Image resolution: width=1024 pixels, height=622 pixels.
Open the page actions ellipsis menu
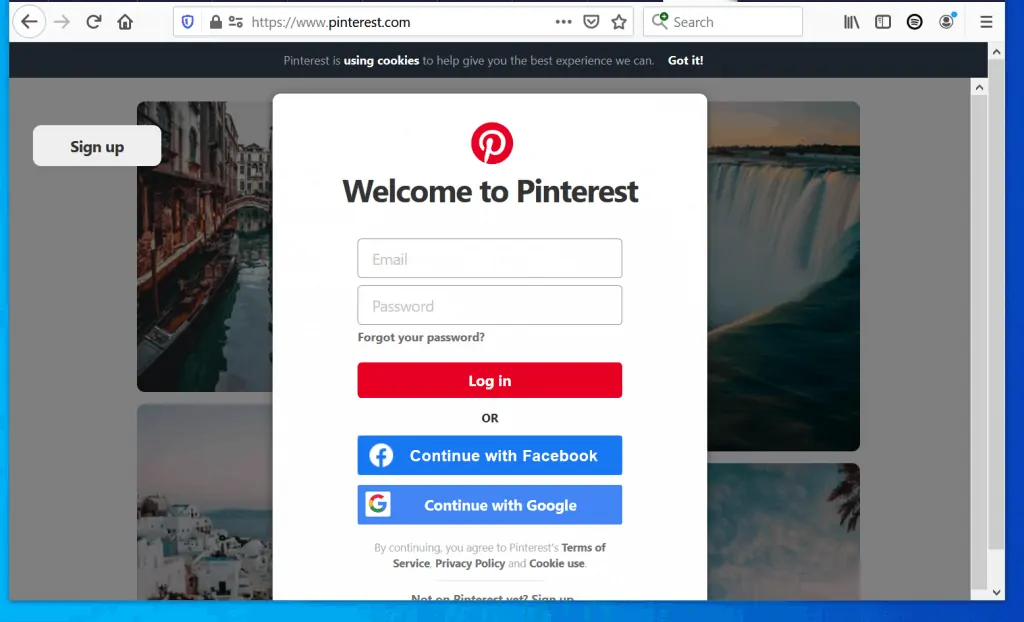(563, 21)
